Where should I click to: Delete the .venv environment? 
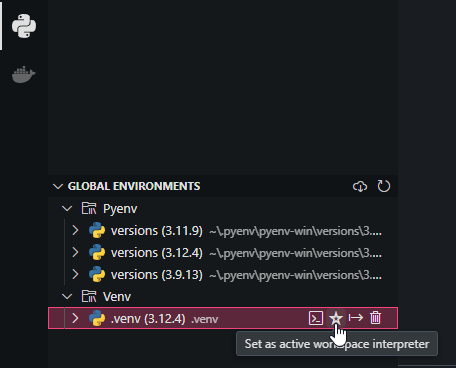tap(375, 318)
